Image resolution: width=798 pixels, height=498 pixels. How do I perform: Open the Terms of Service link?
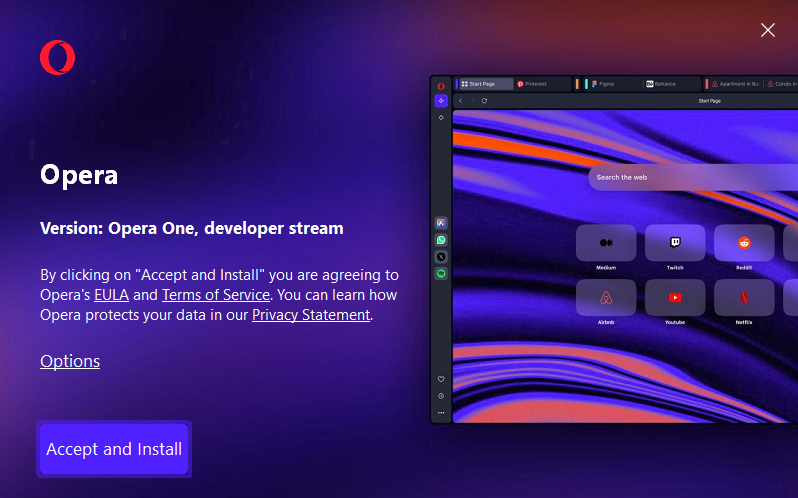(216, 295)
